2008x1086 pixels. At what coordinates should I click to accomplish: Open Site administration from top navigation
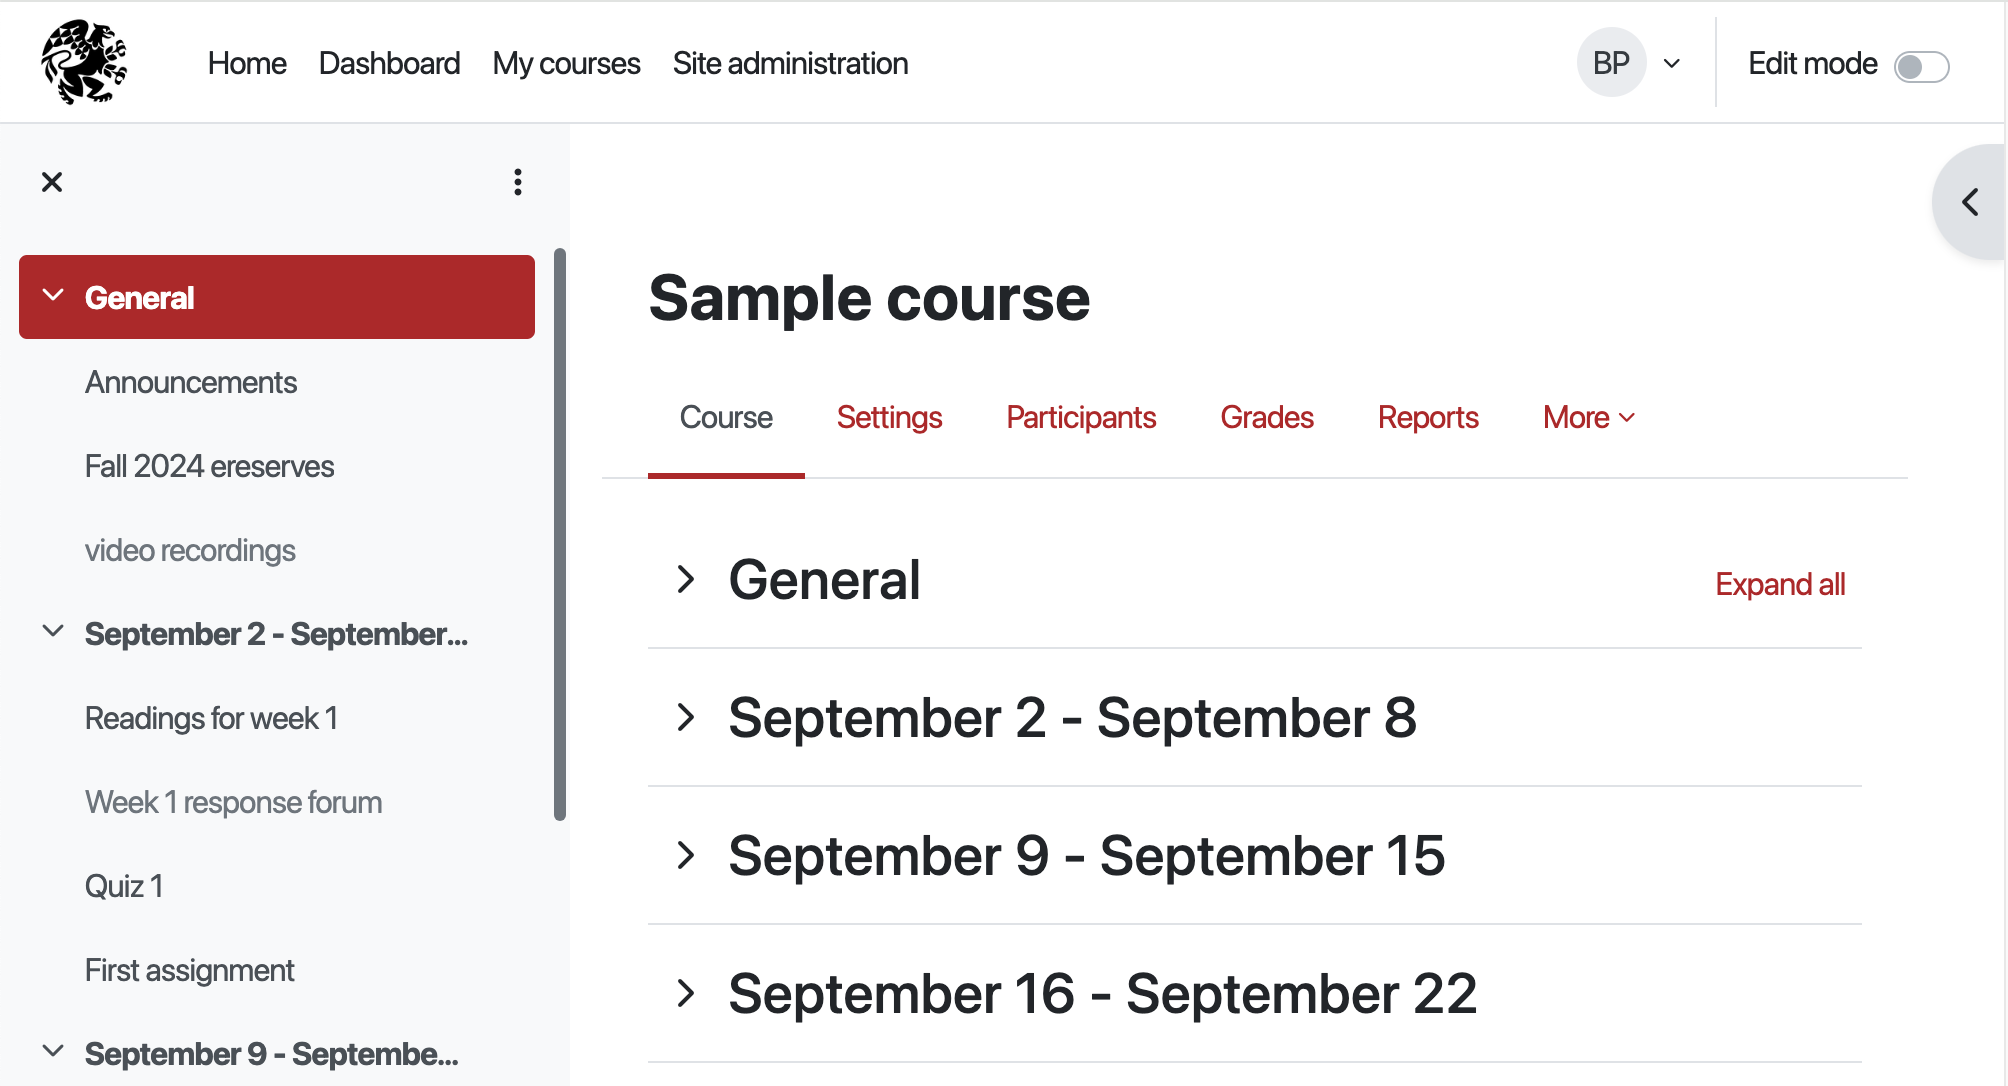click(790, 63)
